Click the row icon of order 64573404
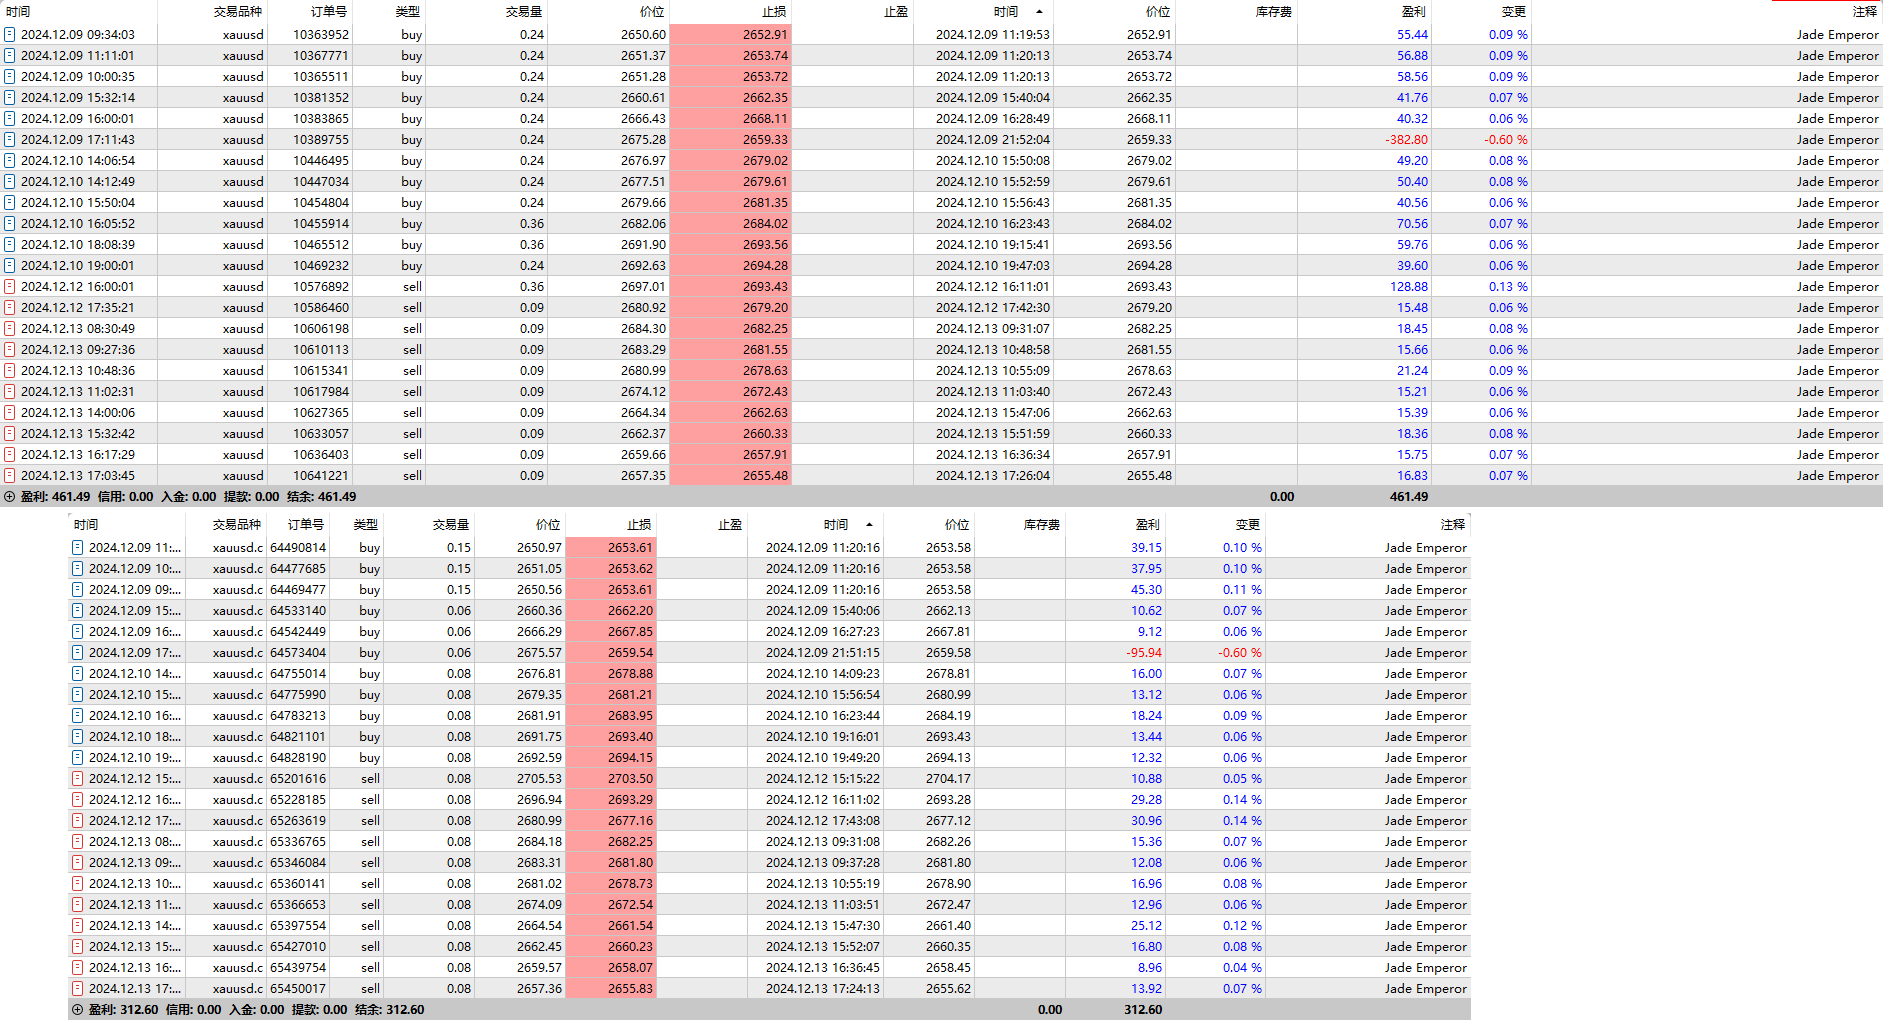Viewport: 1883px width, 1026px height. pyautogui.click(x=77, y=652)
